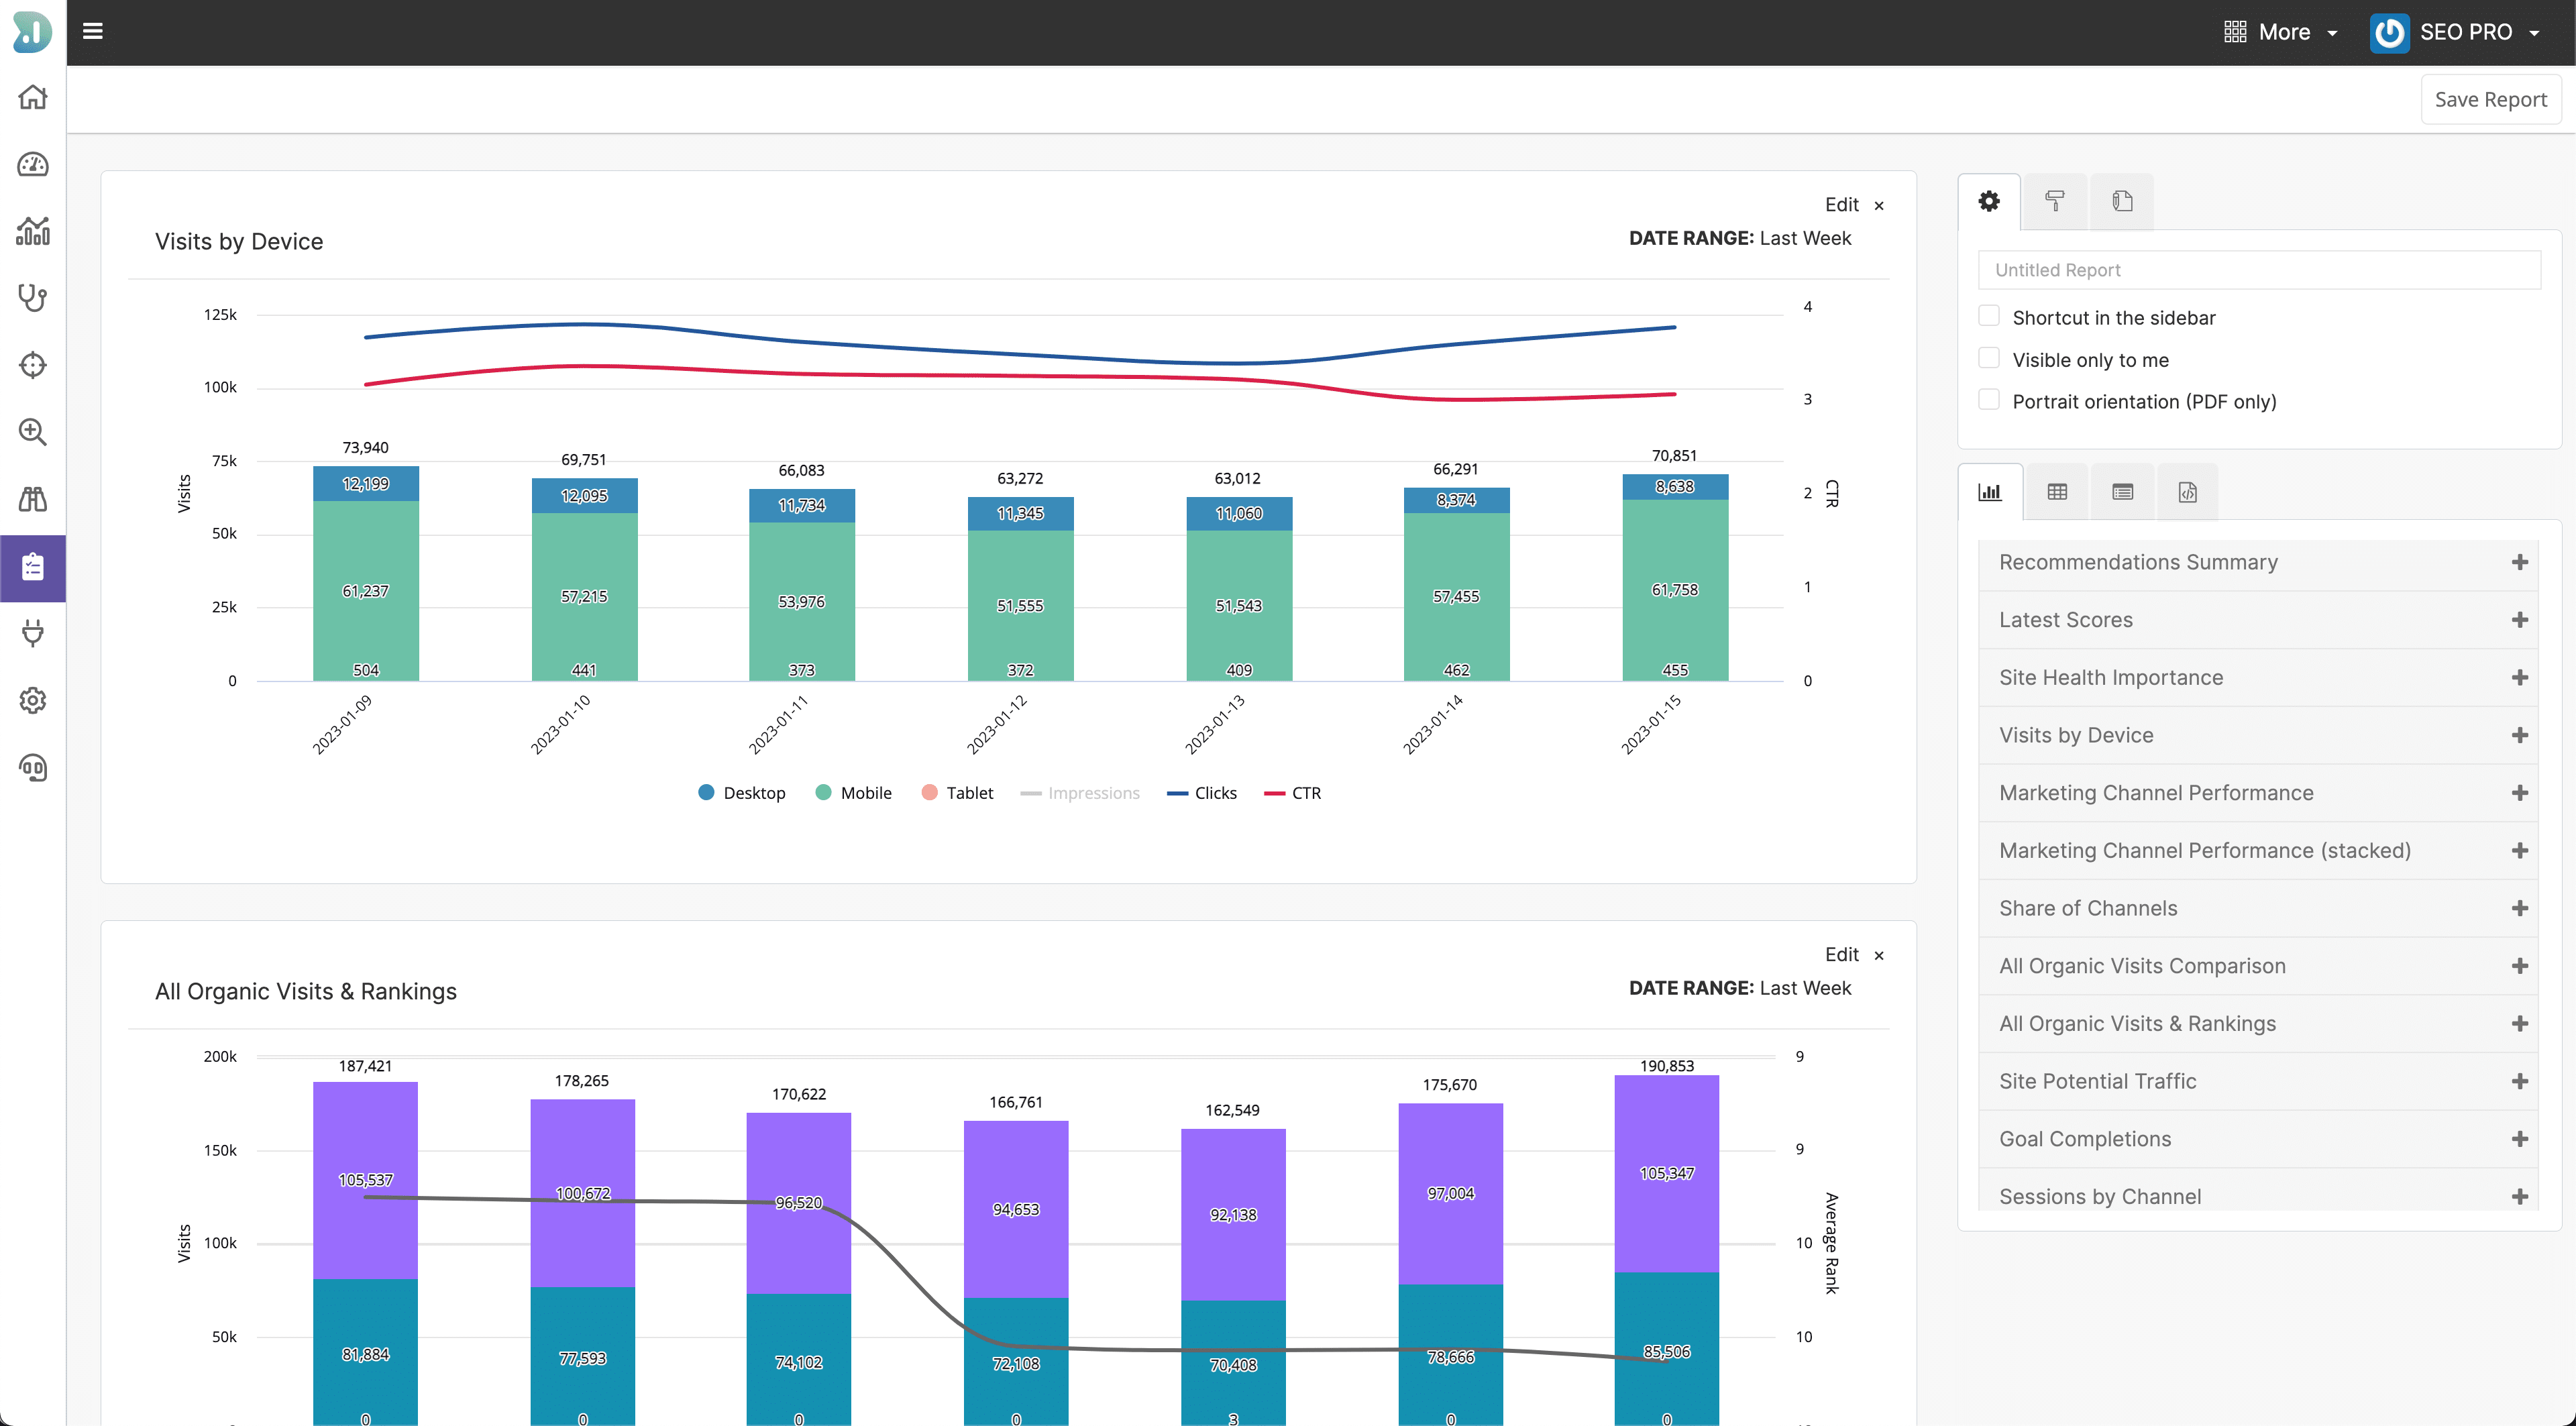The image size is (2576, 1426).
Task: Add Latest Scores widget with plus
Action: [x=2519, y=620]
